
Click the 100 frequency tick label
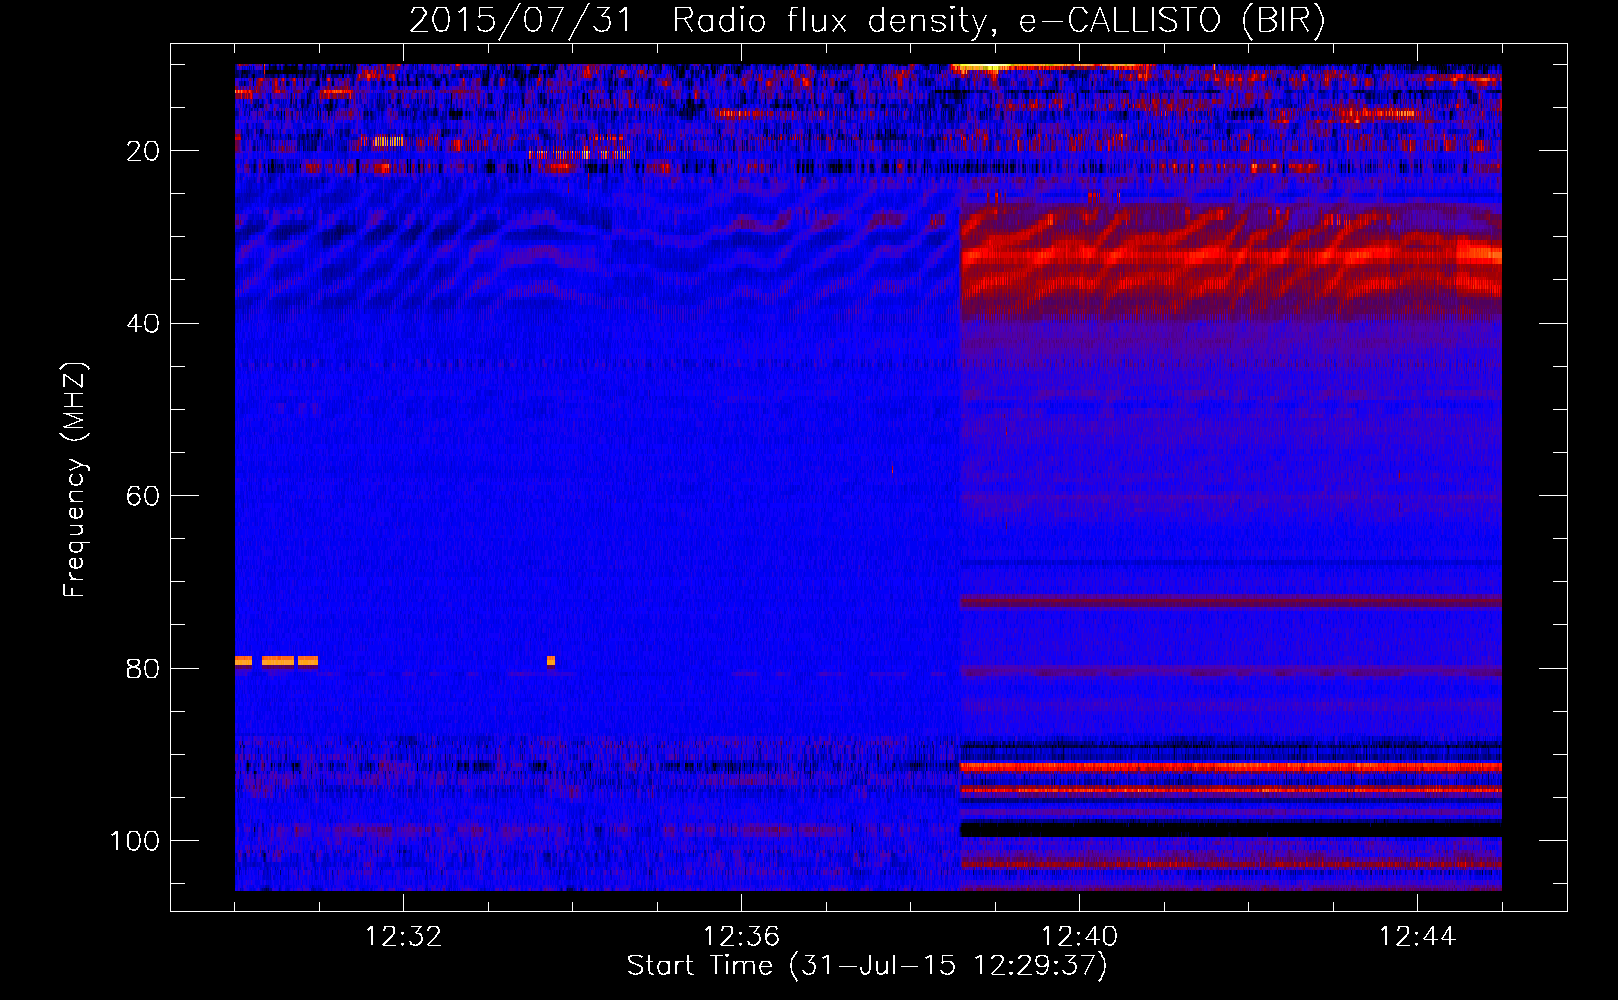pyautogui.click(x=135, y=841)
